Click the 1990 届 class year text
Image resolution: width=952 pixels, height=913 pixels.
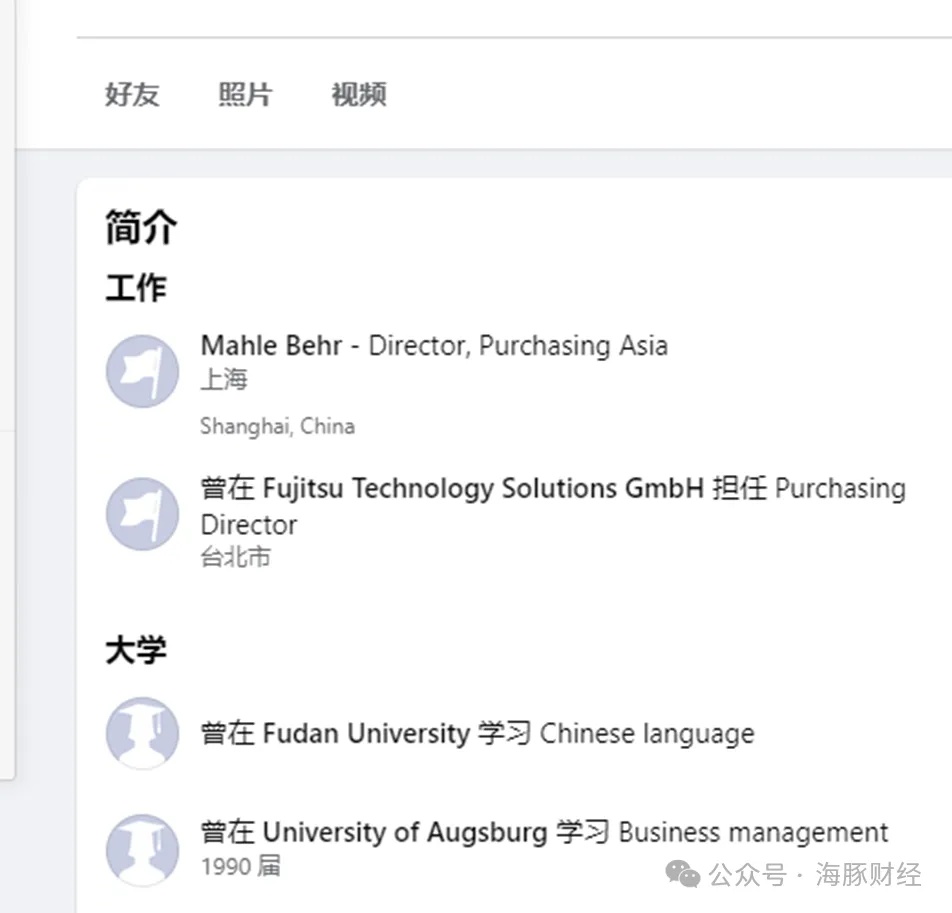pos(241,866)
